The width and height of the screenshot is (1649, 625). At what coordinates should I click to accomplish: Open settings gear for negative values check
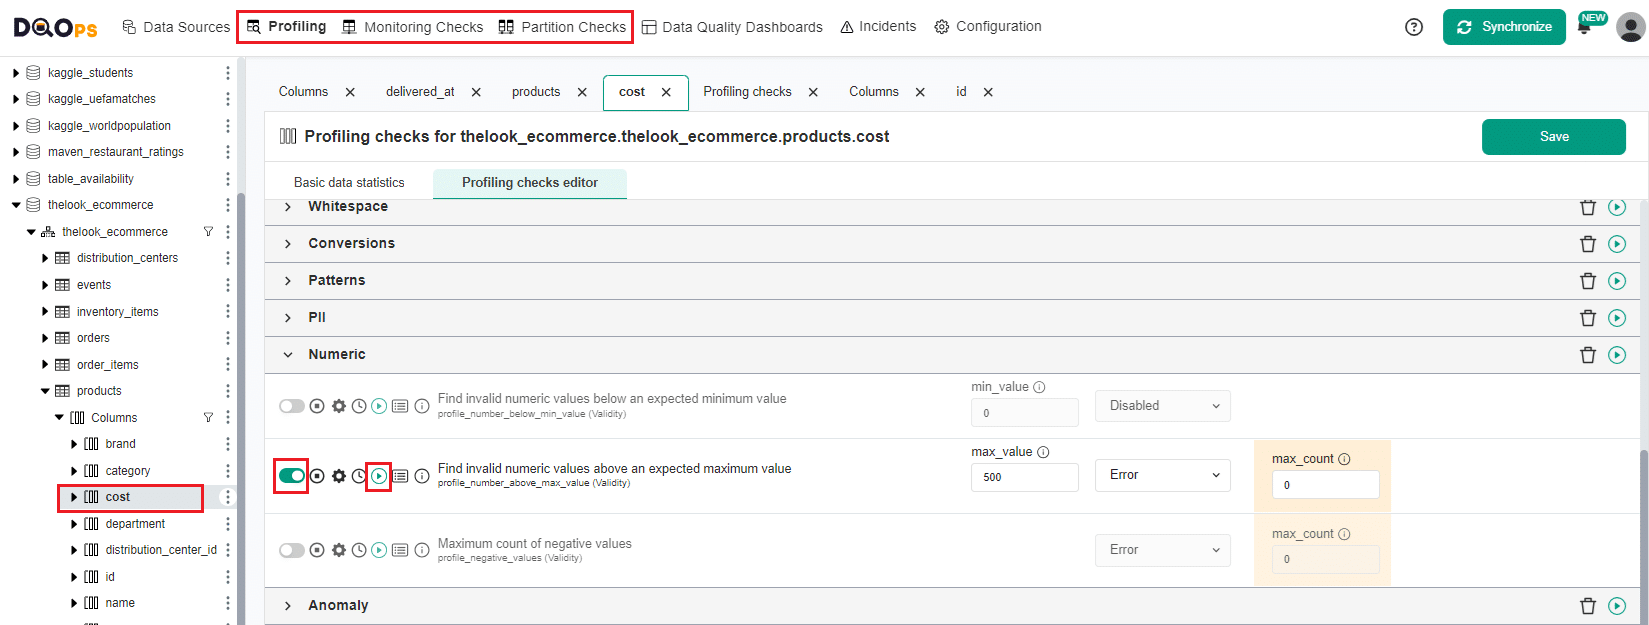point(339,550)
